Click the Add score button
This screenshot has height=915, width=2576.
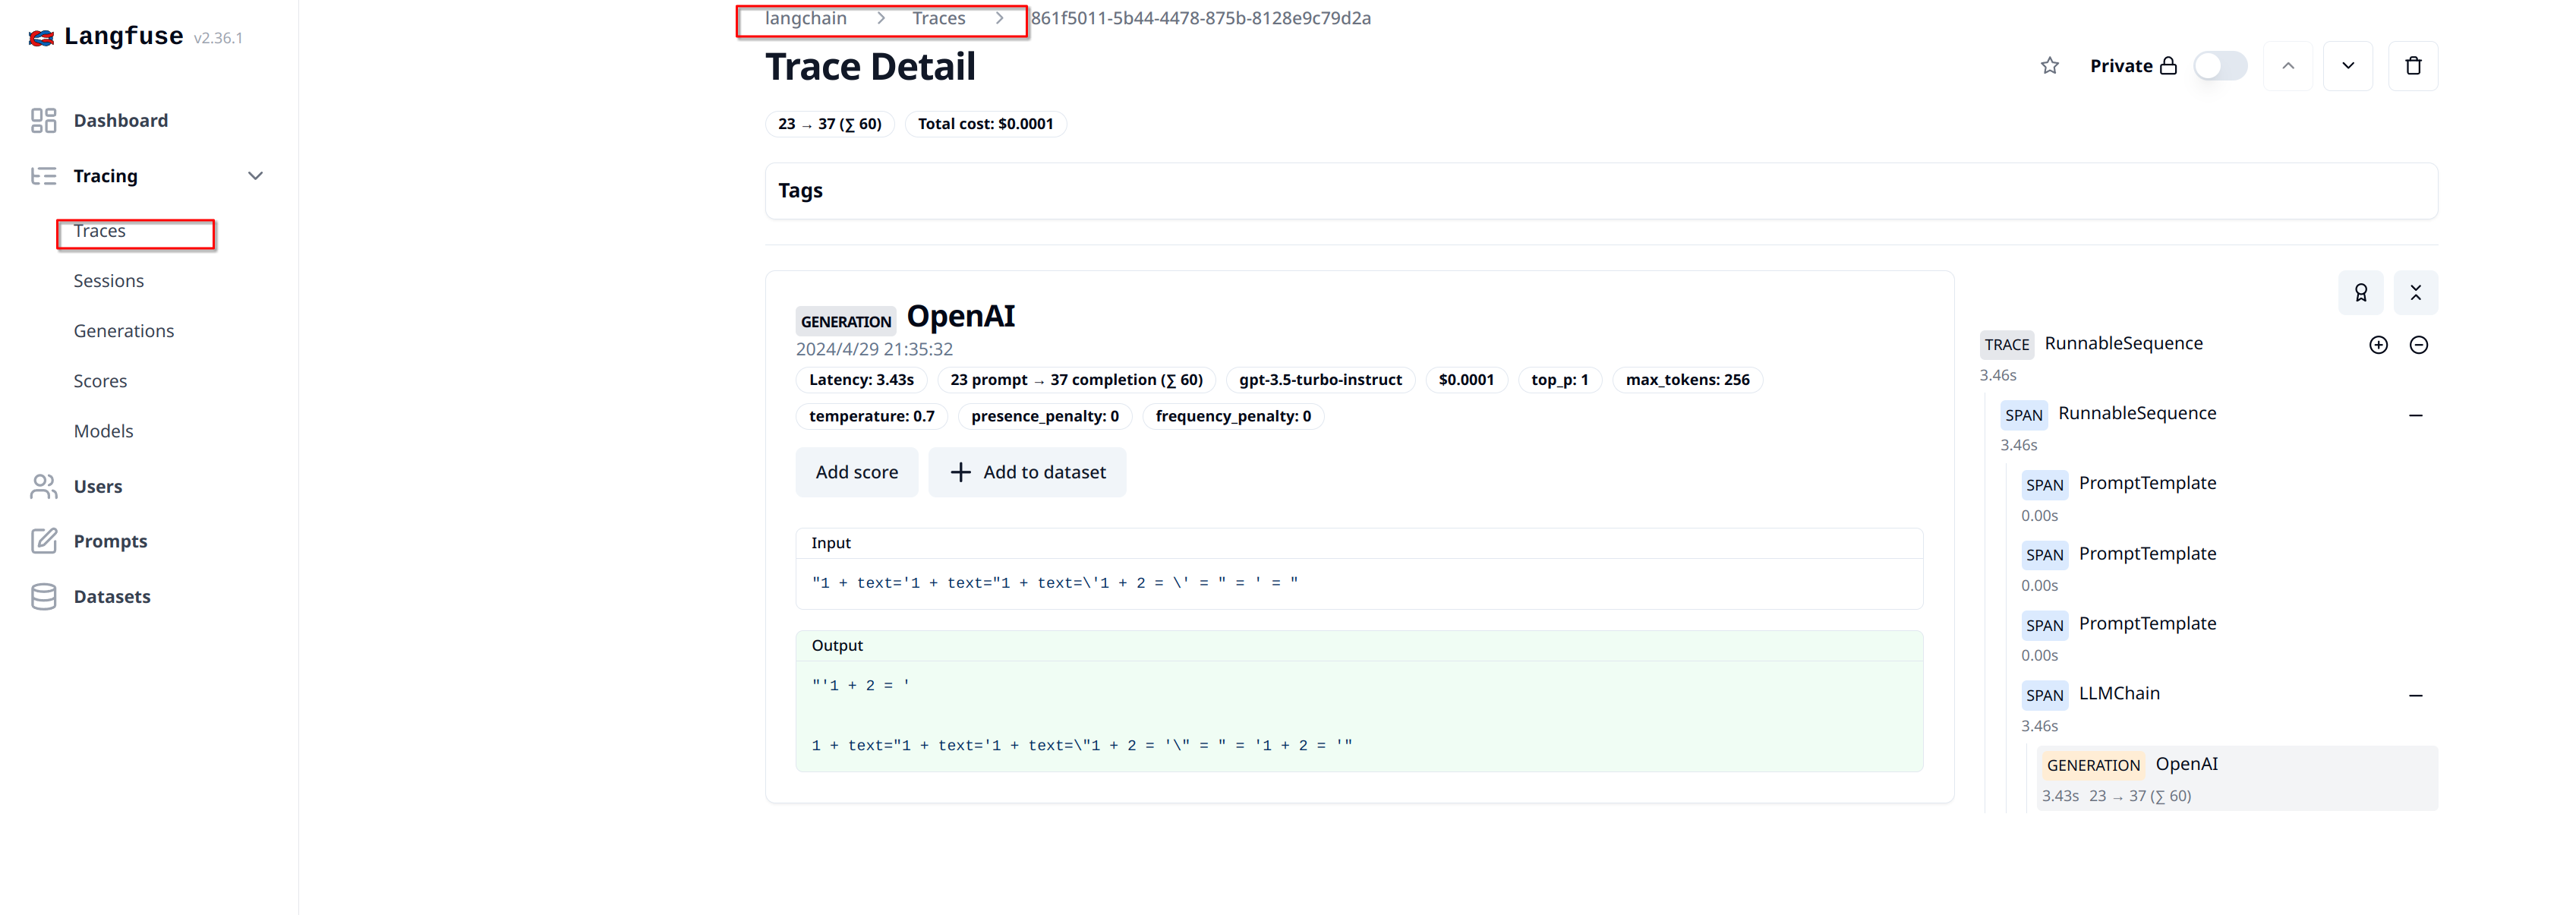(856, 472)
